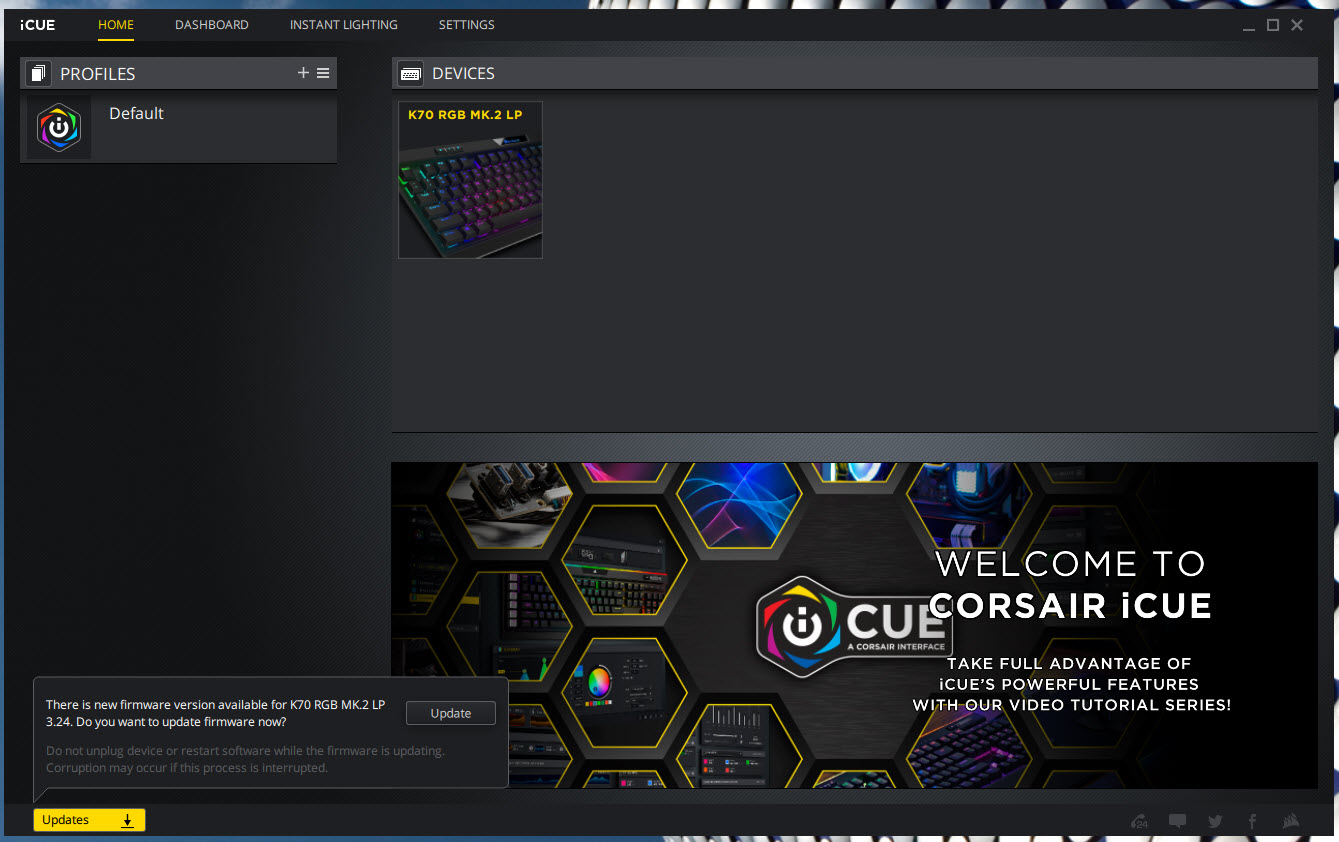The width and height of the screenshot is (1339, 842).
Task: Open the forum chat bubble icon
Action: click(1178, 821)
